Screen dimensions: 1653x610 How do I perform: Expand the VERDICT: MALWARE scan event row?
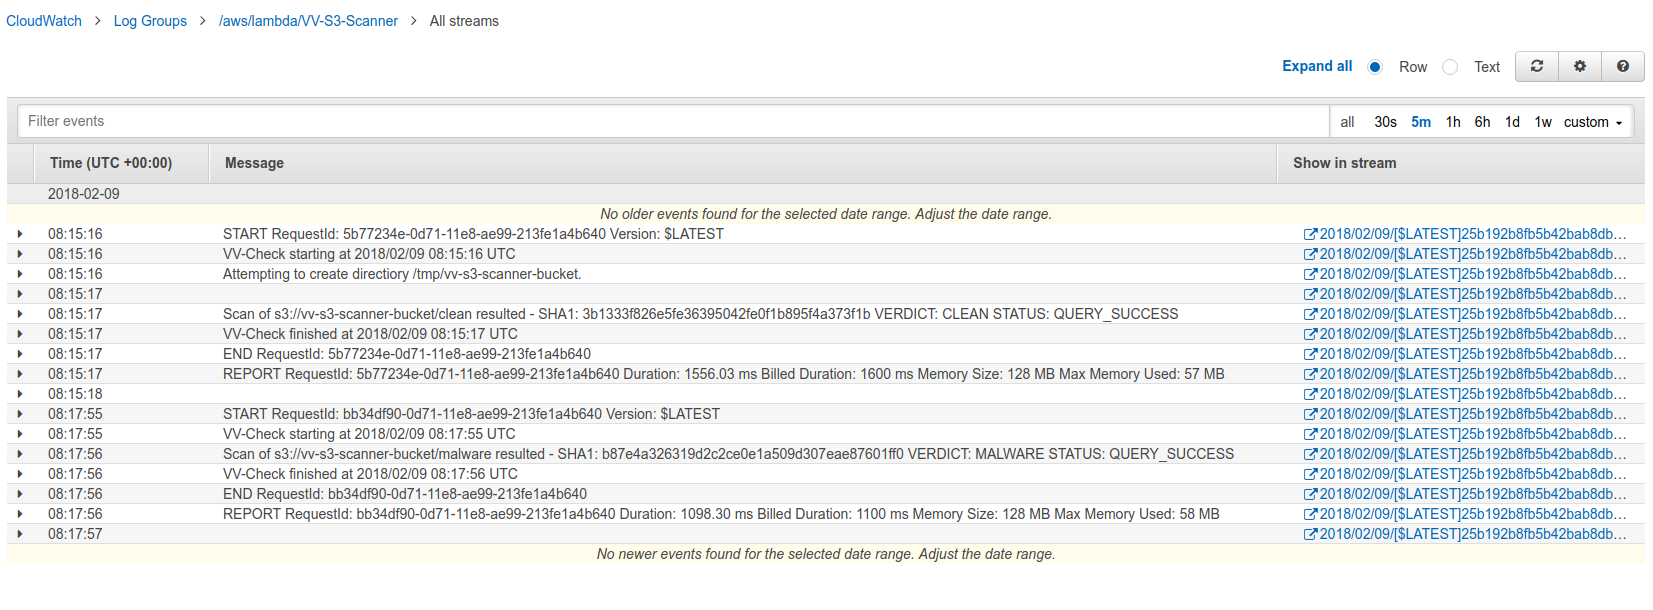(x=19, y=454)
